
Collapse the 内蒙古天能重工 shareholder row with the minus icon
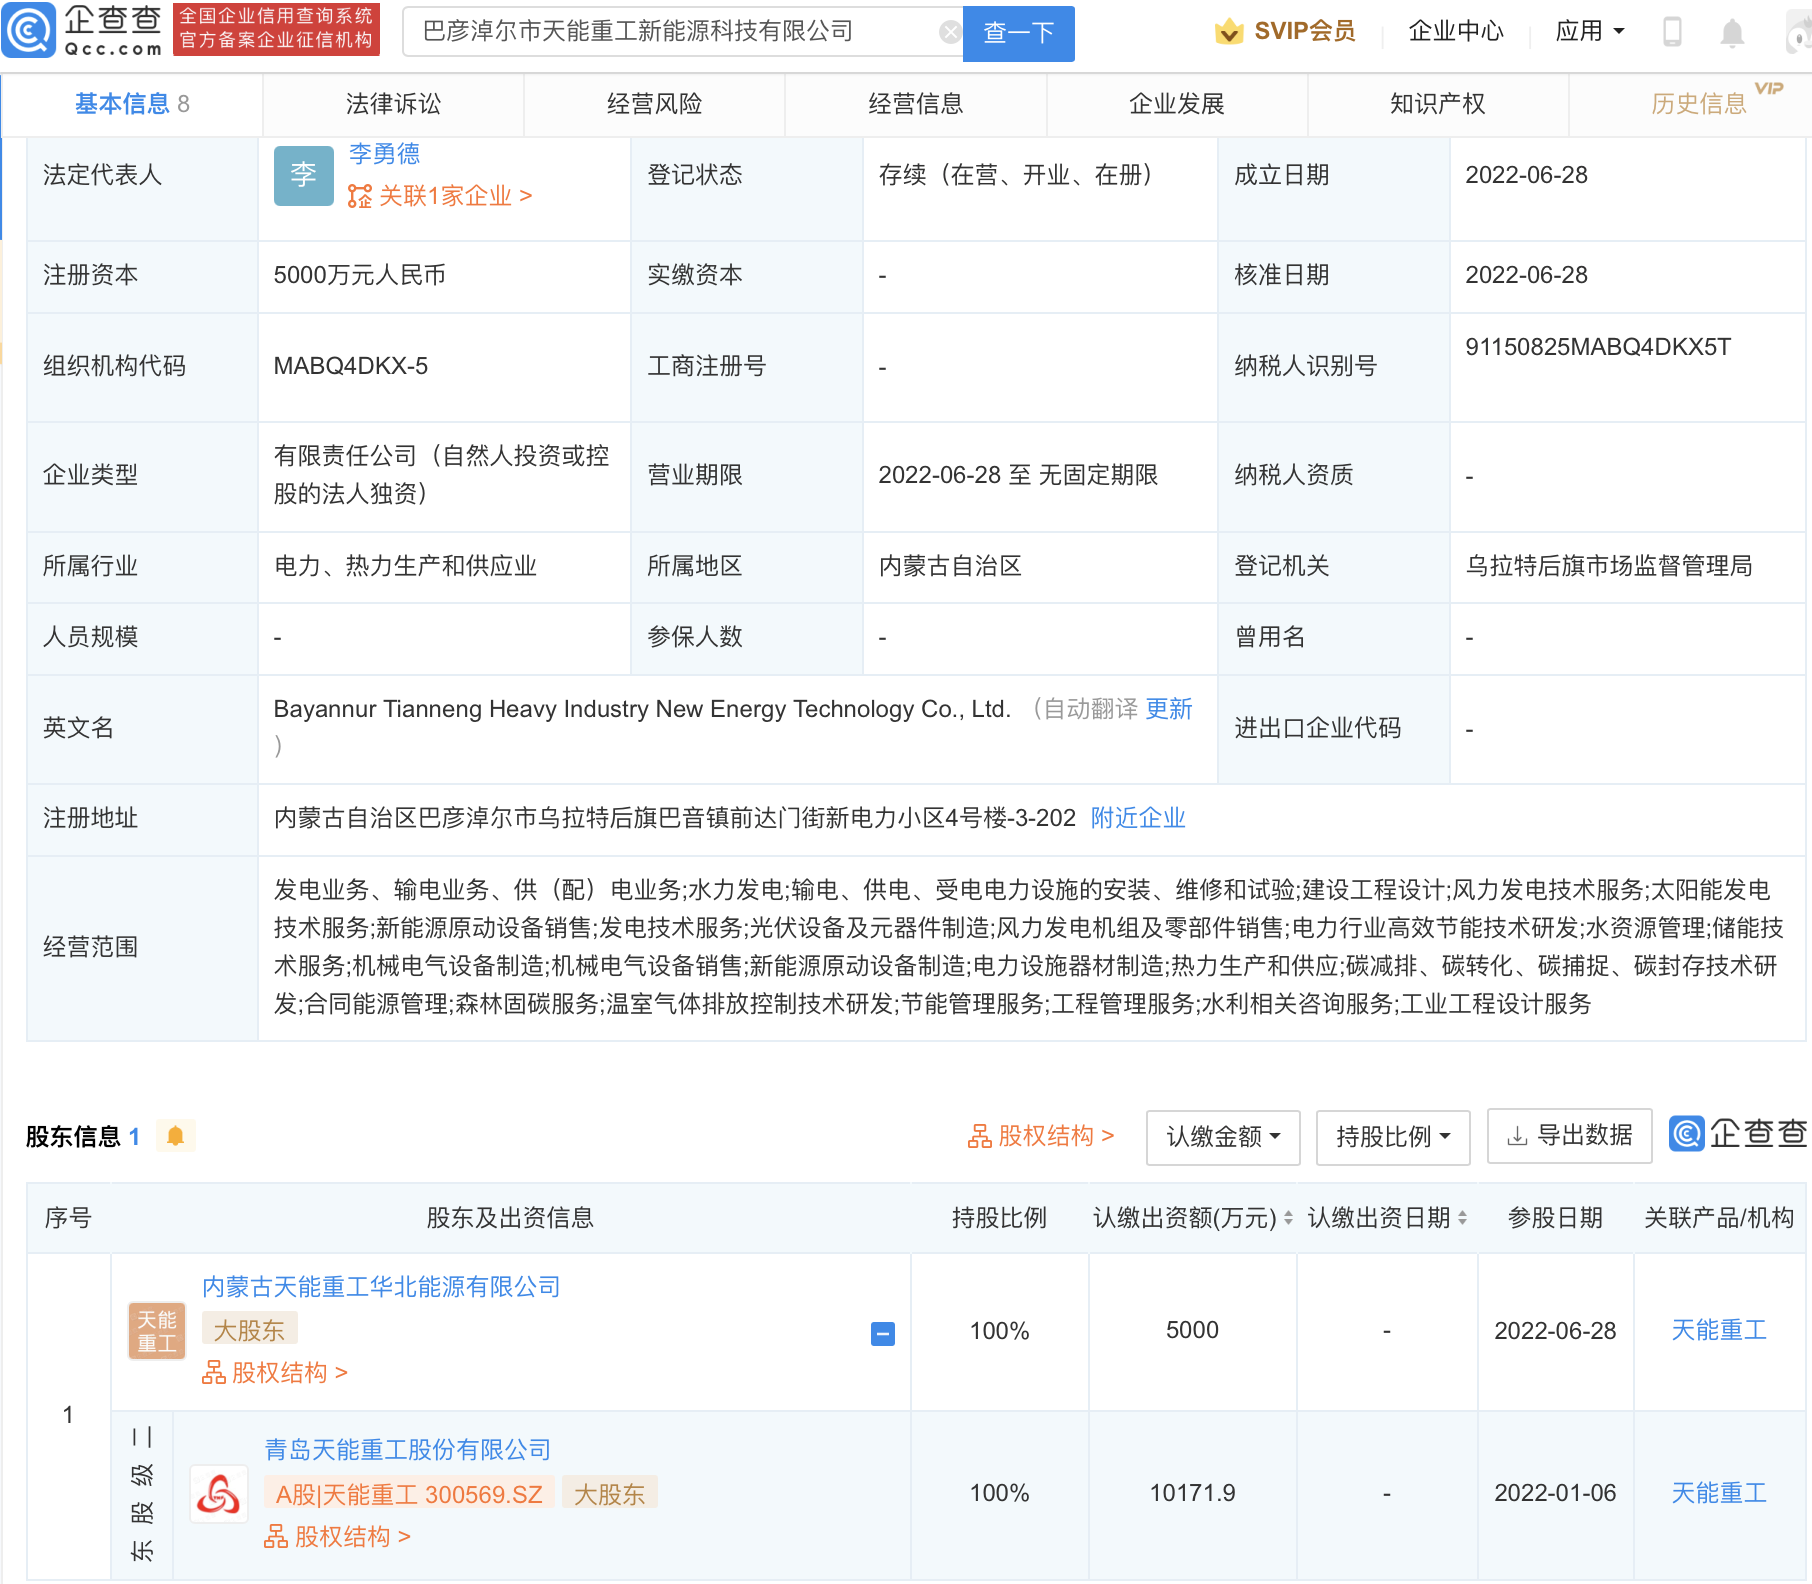tap(883, 1333)
